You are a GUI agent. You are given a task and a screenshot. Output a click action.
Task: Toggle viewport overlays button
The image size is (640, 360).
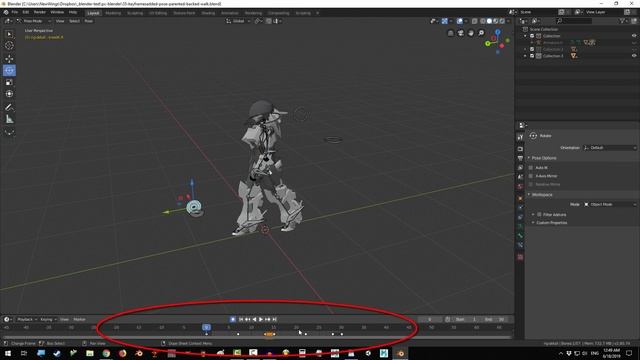pos(460,21)
